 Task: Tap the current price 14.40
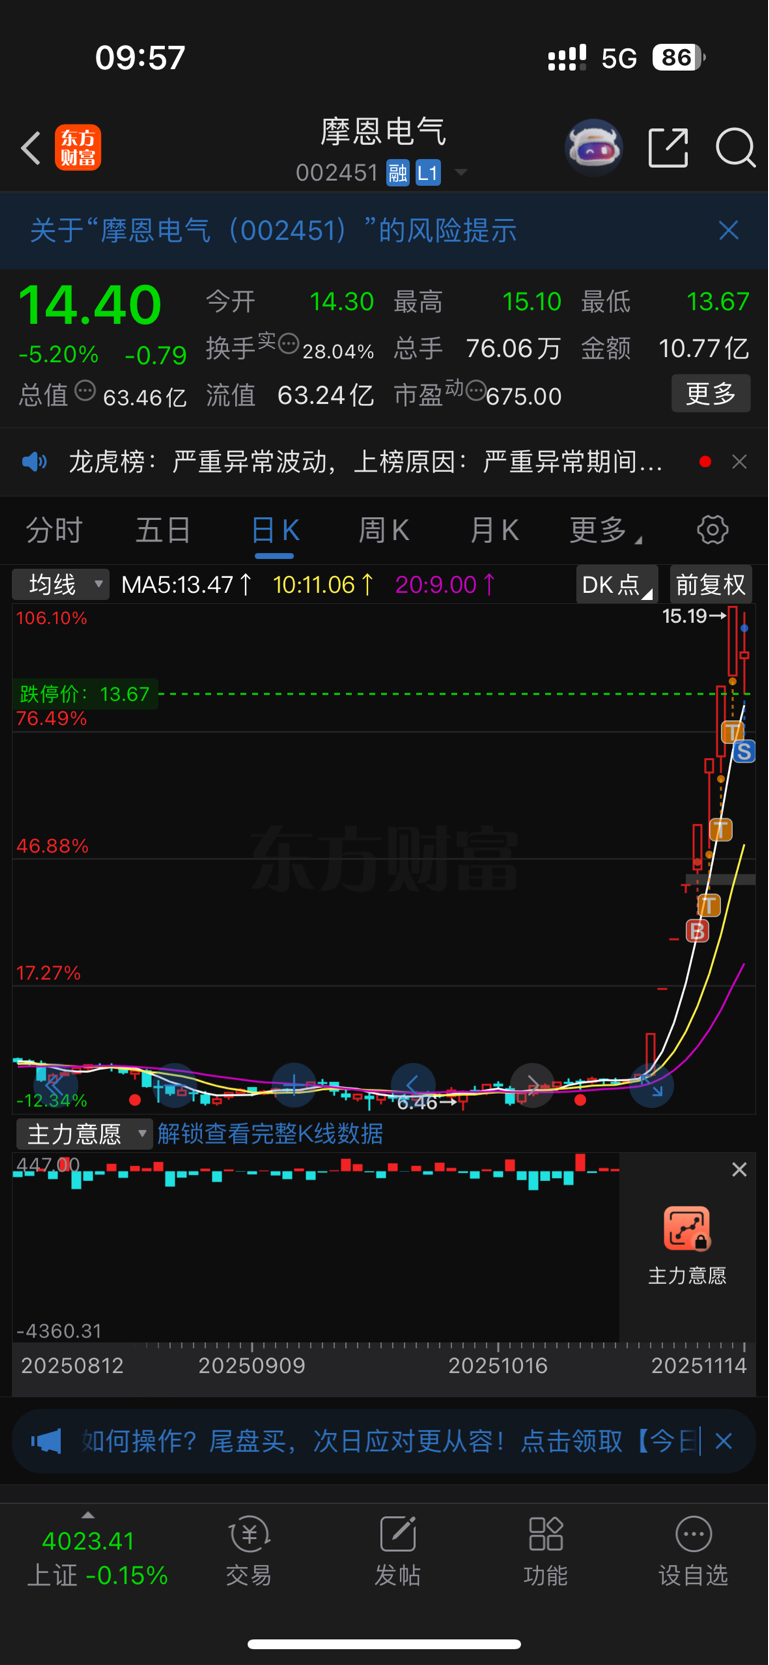pyautogui.click(x=89, y=304)
